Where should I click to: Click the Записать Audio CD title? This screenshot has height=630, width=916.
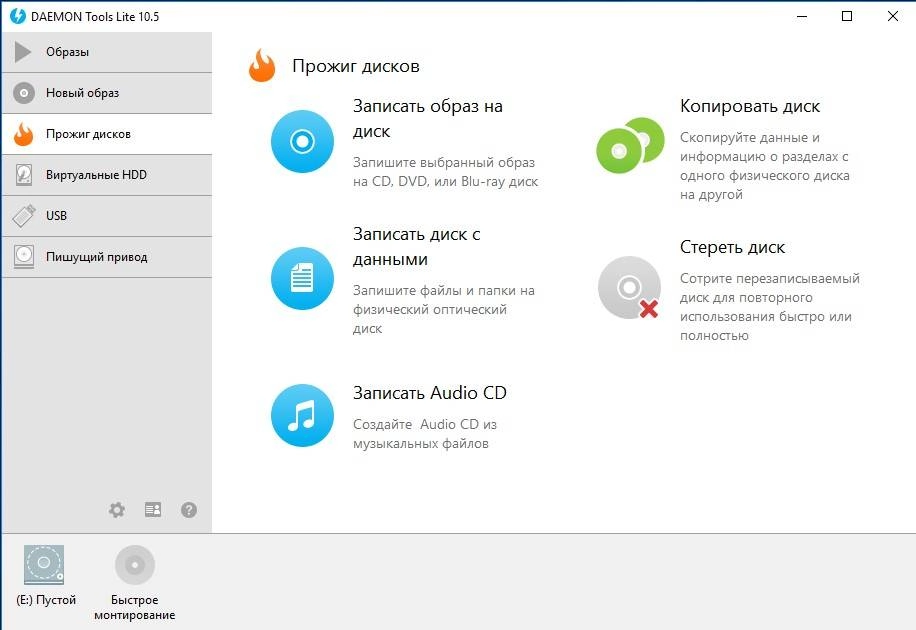(429, 393)
